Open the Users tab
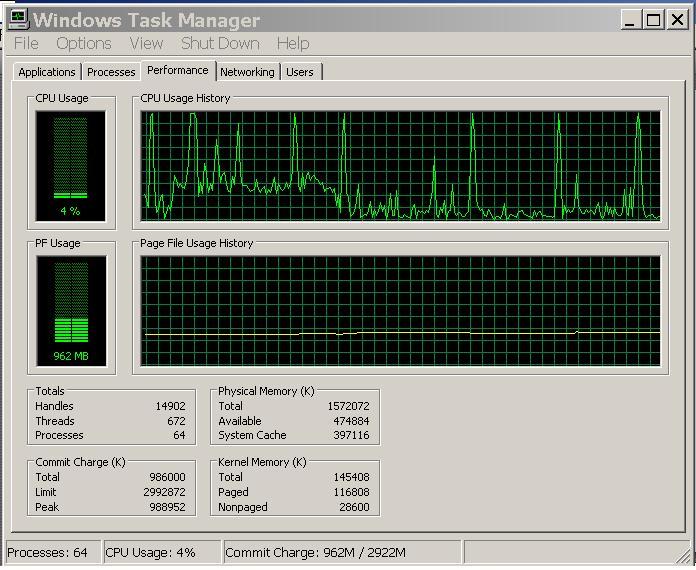Screen dimensions: 696x570 click(300, 72)
